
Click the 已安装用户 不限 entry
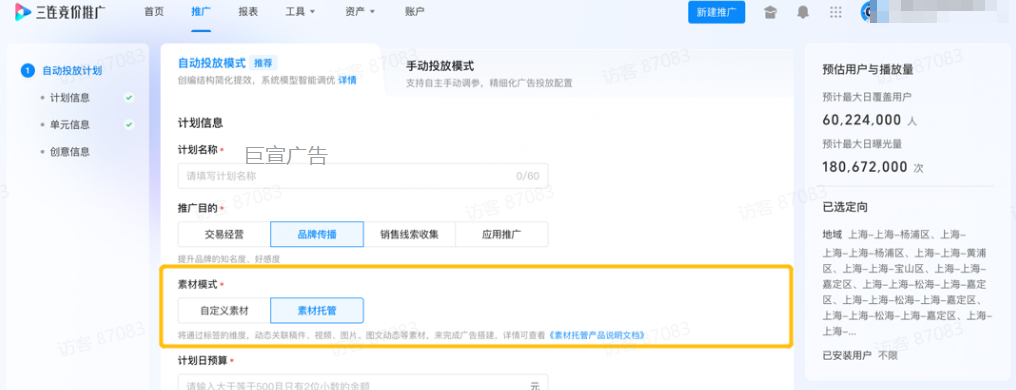[859, 355]
